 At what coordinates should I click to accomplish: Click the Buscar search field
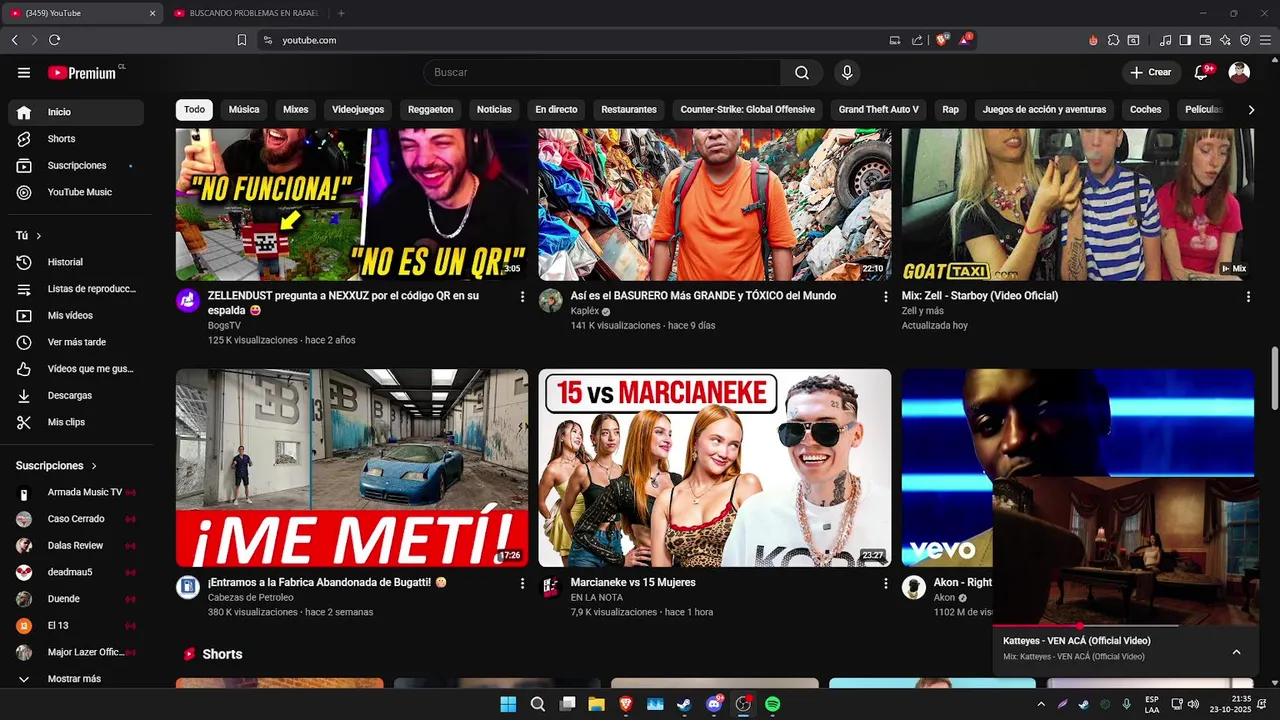(602, 72)
